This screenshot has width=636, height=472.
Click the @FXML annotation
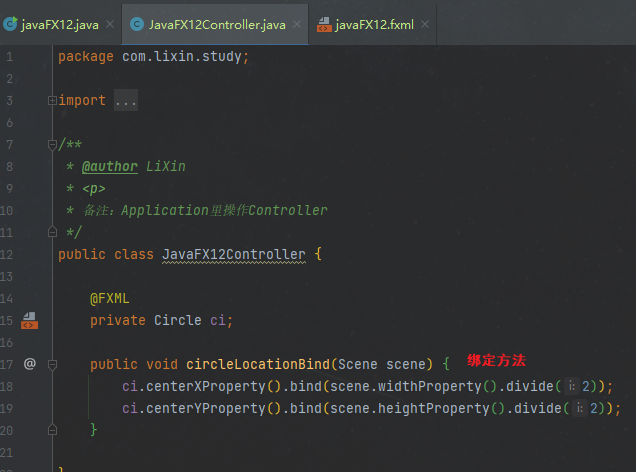(x=110, y=298)
